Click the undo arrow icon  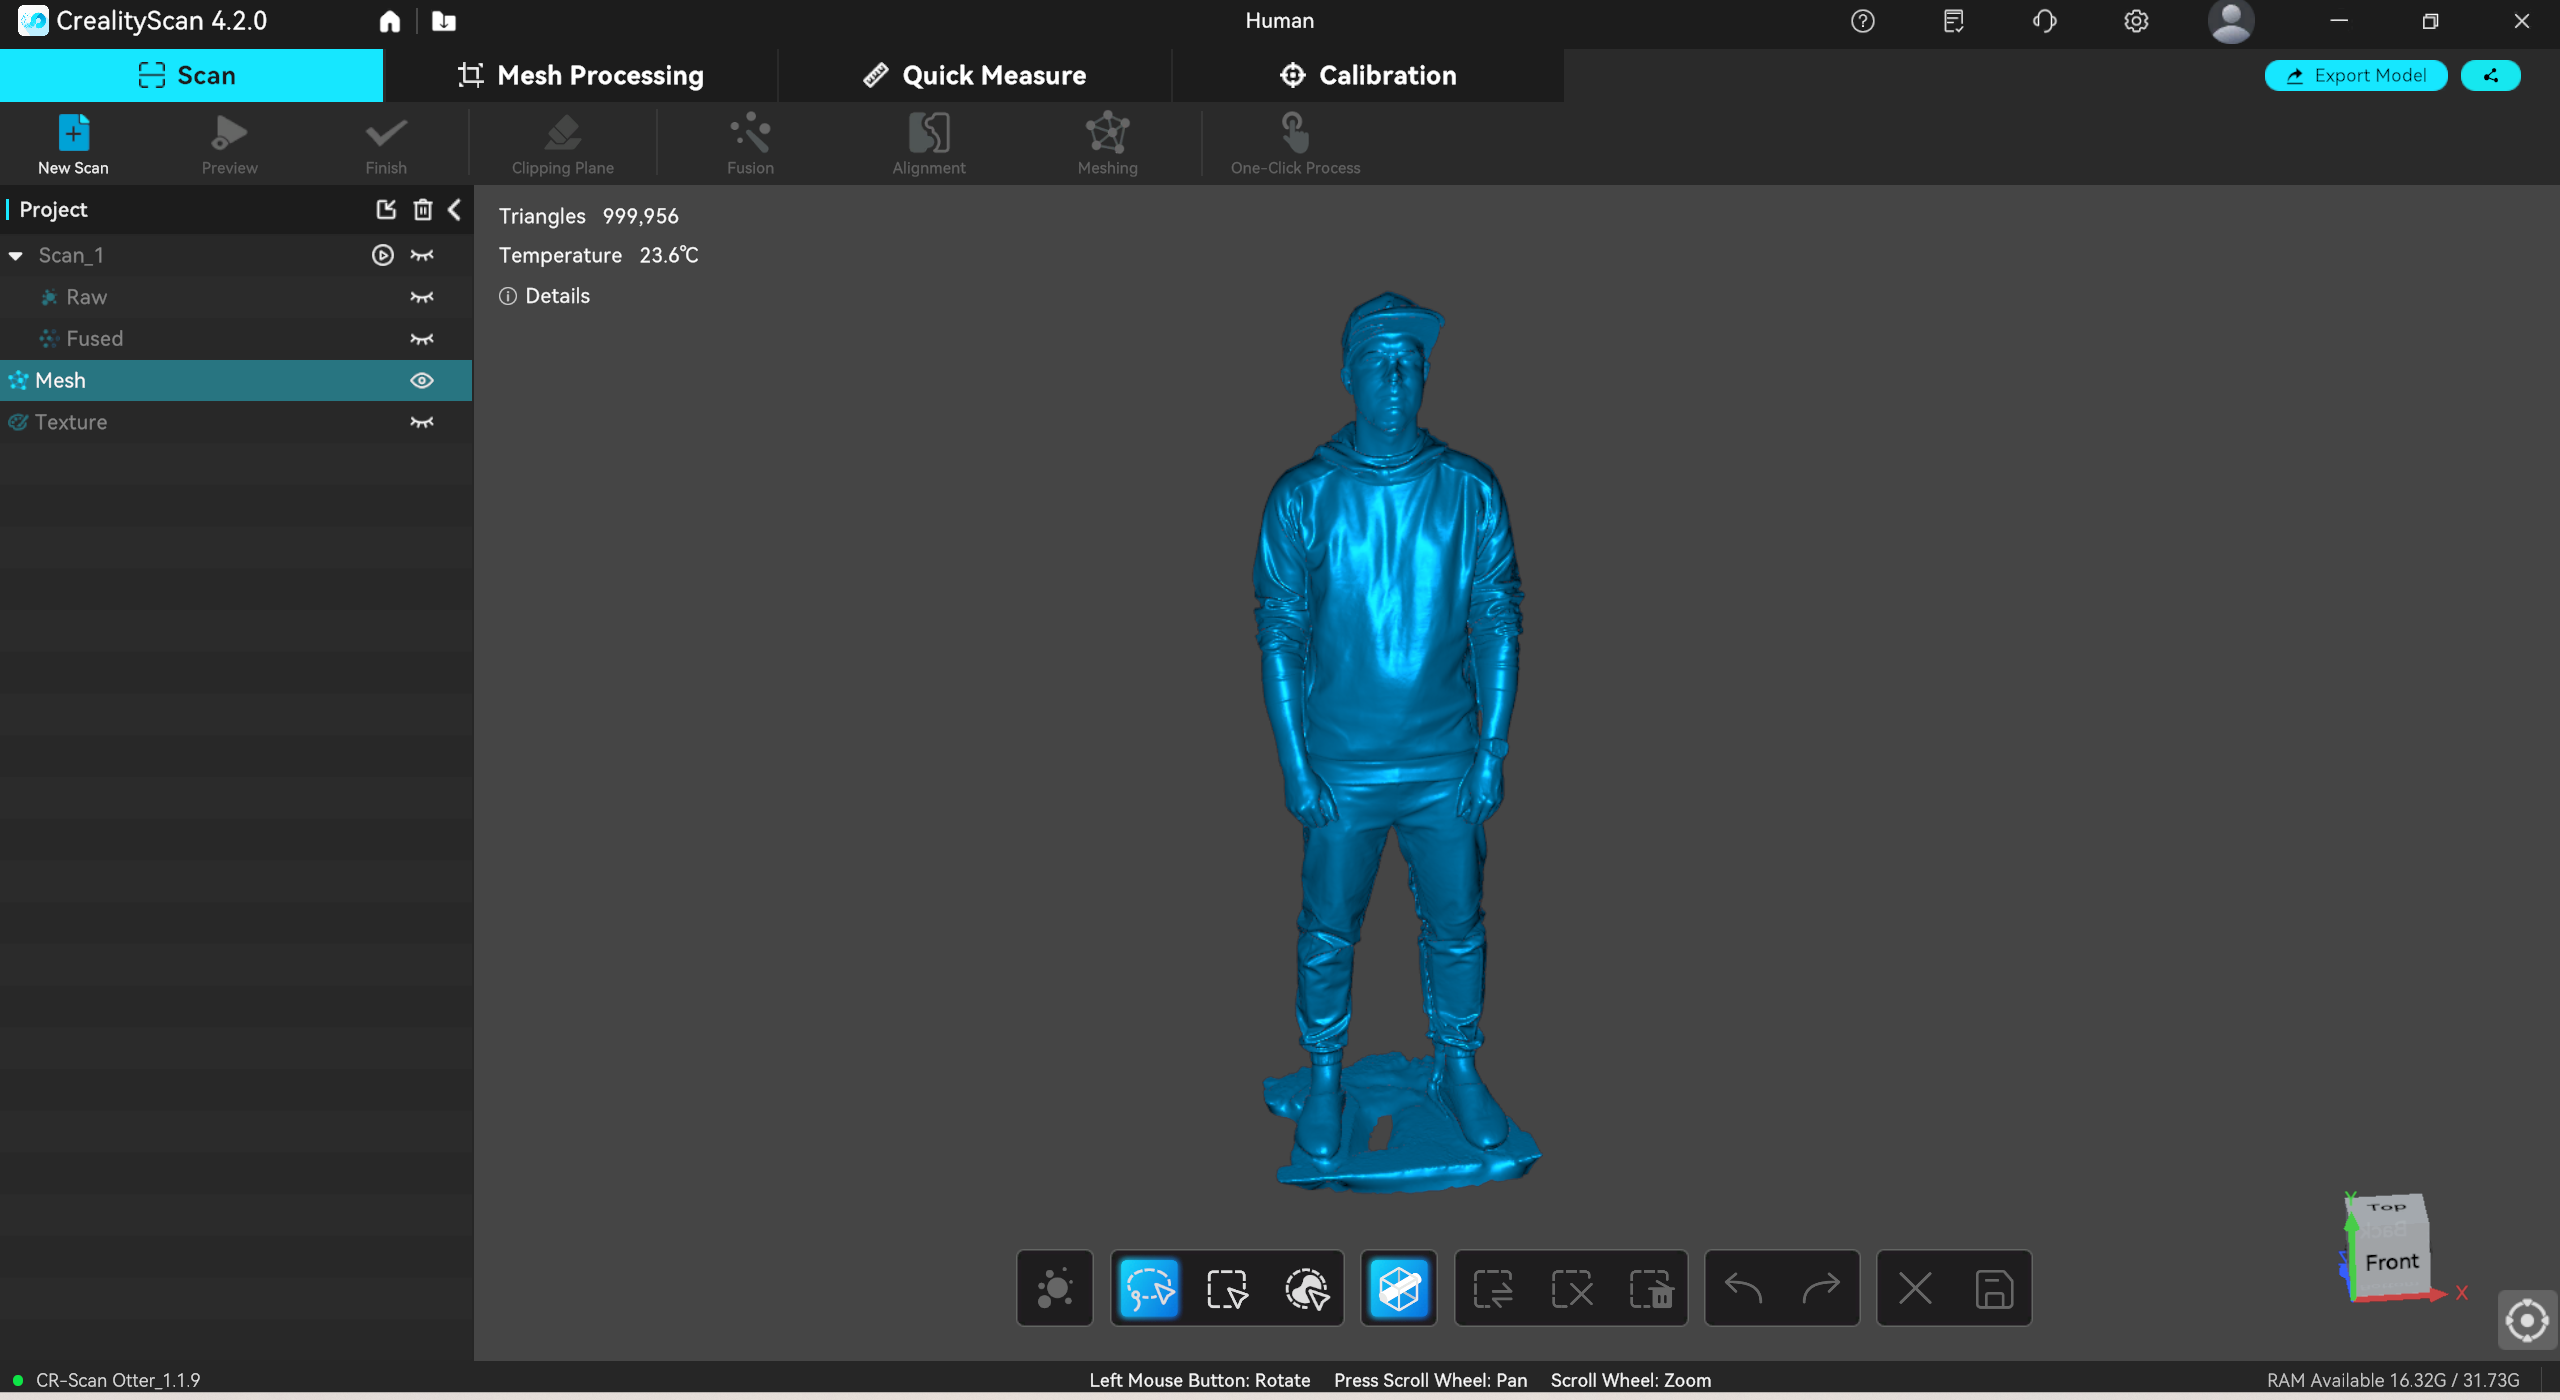(1743, 1288)
